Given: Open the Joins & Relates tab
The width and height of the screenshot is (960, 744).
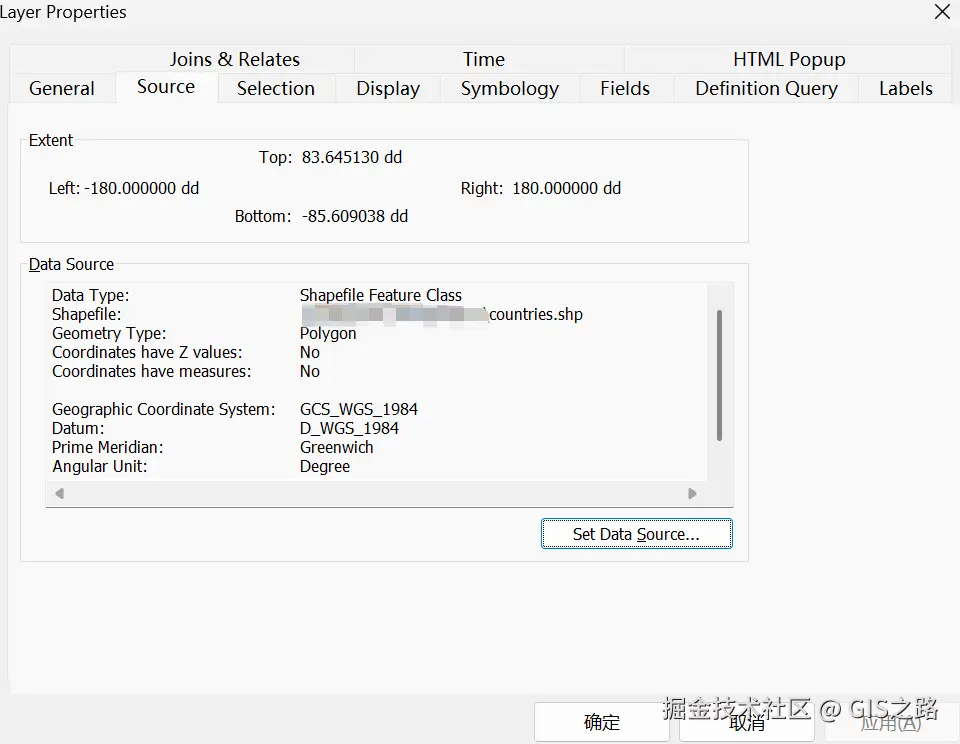Looking at the screenshot, I should pyautogui.click(x=235, y=59).
